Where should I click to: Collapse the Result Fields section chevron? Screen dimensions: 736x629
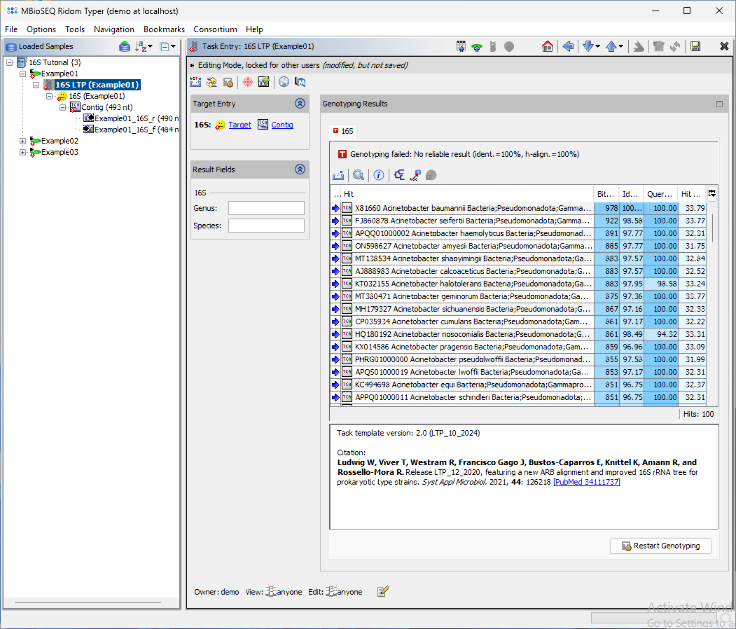[x=300, y=169]
